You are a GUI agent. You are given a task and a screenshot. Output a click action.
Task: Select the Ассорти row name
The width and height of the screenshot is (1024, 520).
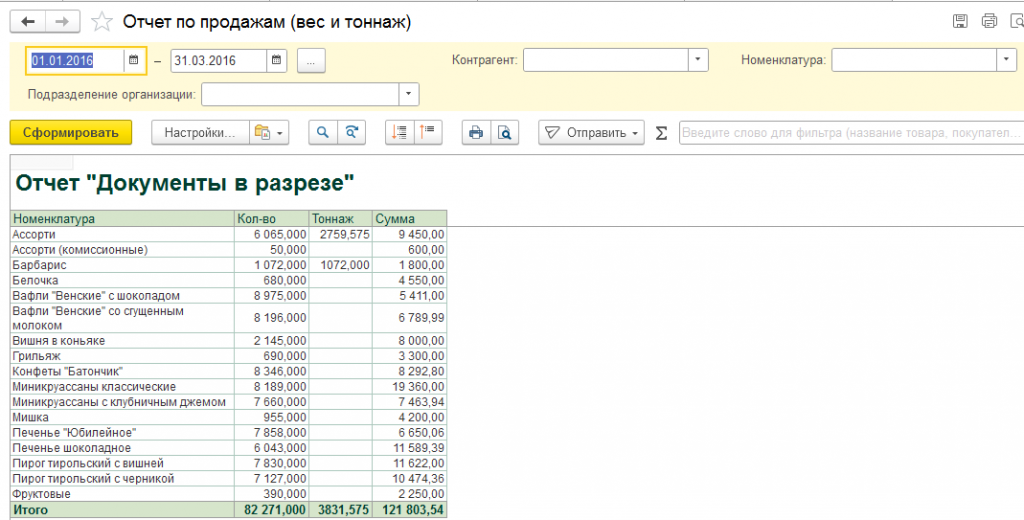pyautogui.click(x=34, y=235)
